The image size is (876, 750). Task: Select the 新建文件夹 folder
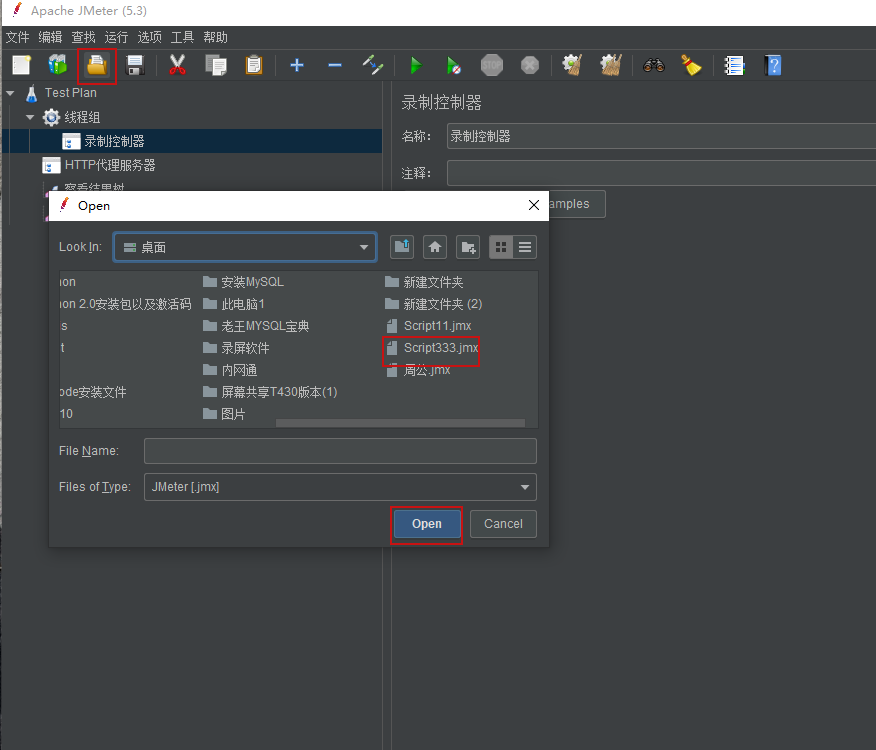[425, 282]
